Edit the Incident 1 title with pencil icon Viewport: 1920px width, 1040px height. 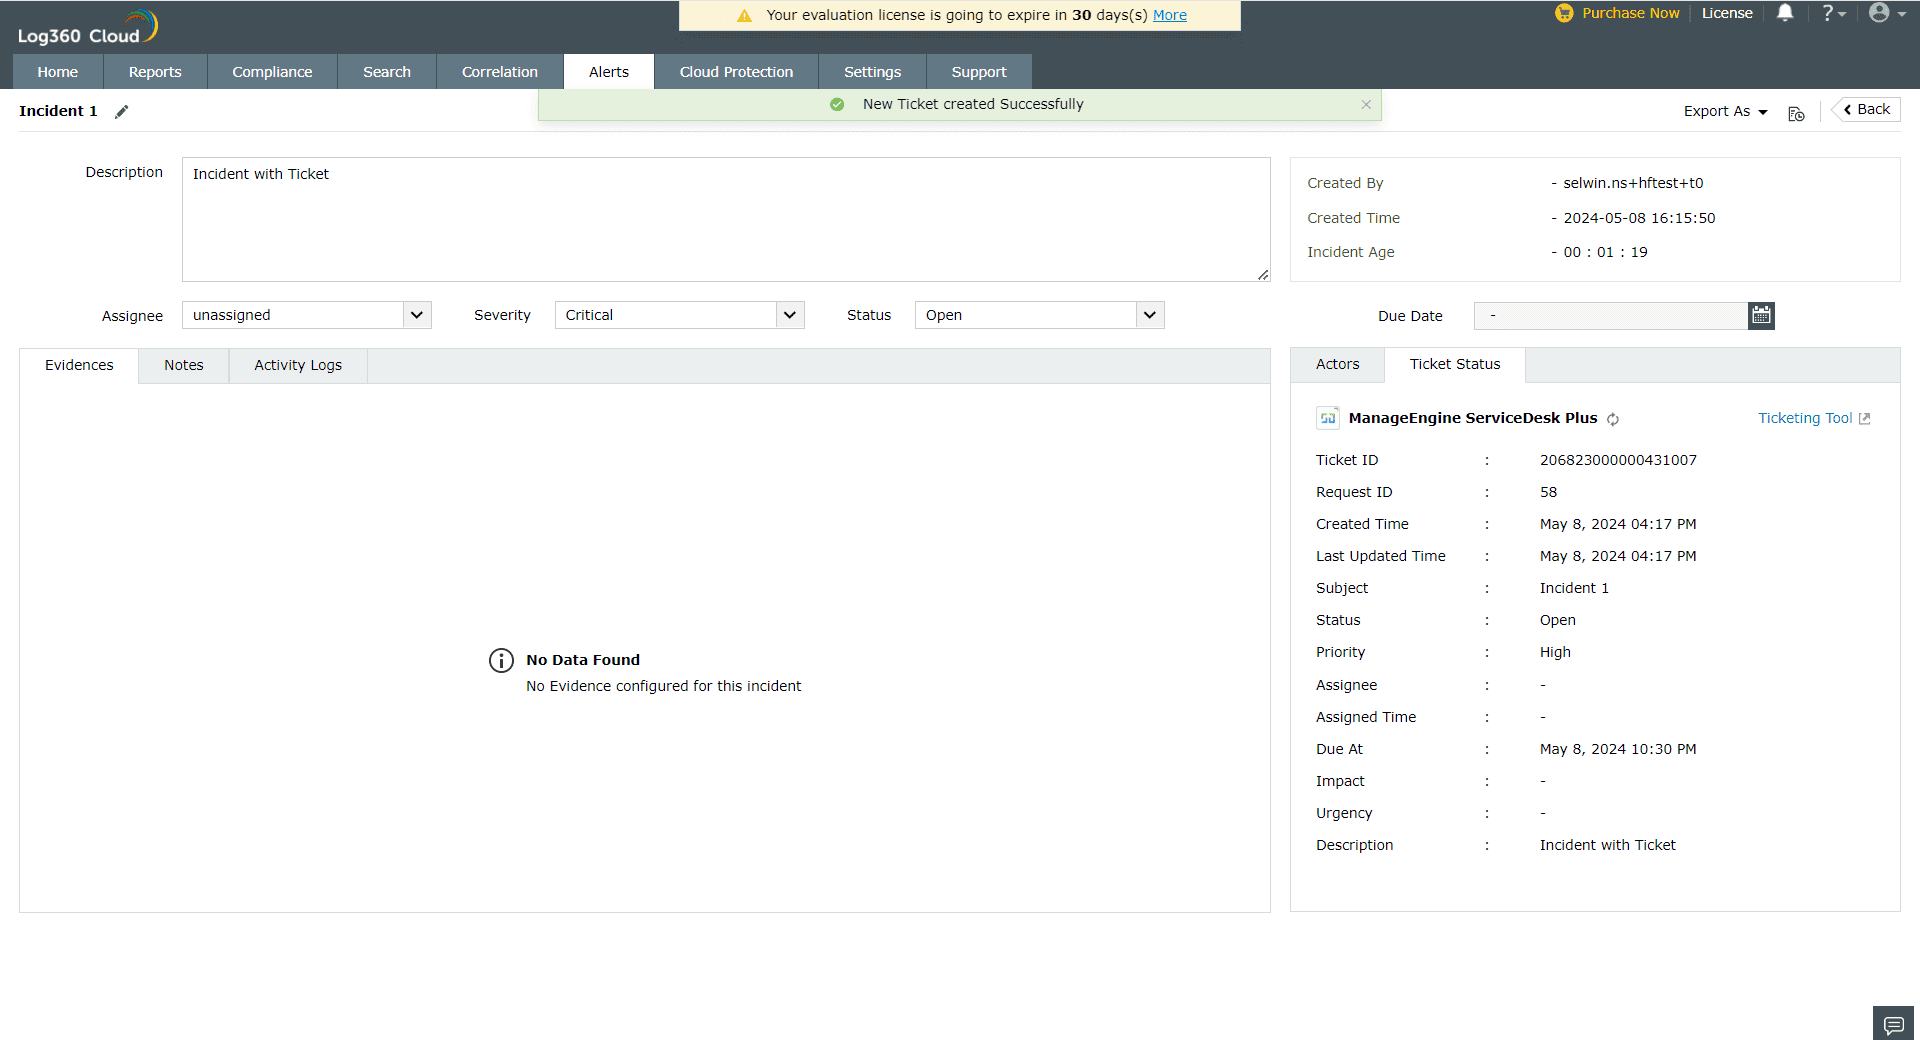point(121,111)
